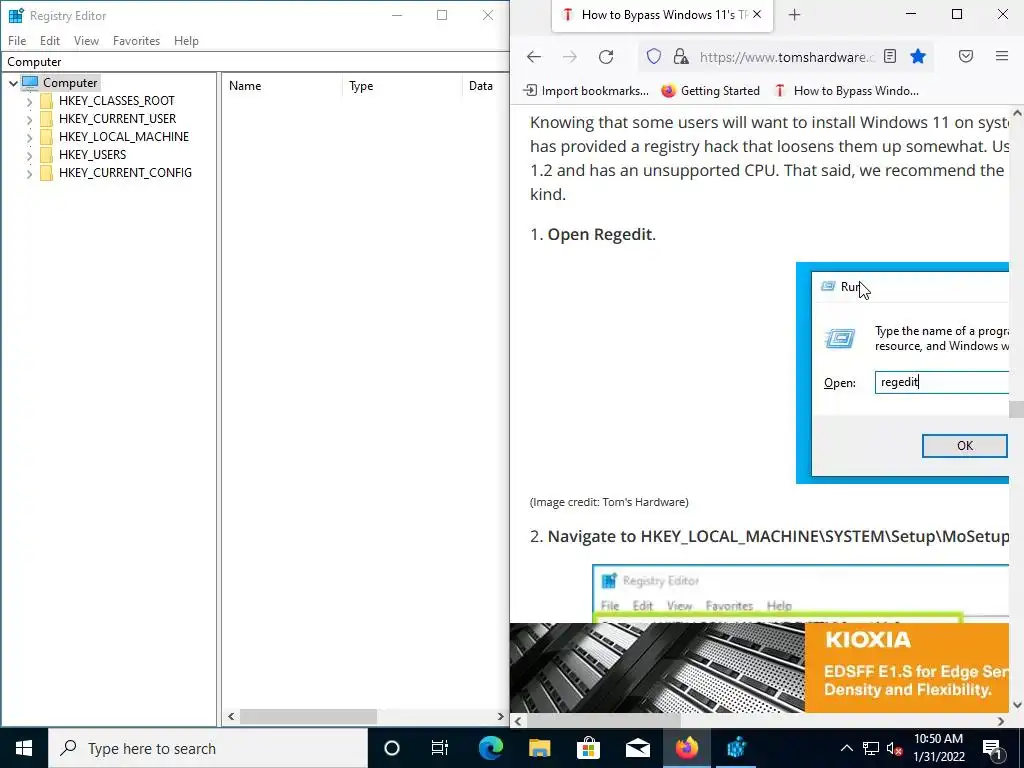Screen dimensions: 1024x768
Task: Click the Kioxia EDSFF advertisement banner
Action: tap(760, 667)
